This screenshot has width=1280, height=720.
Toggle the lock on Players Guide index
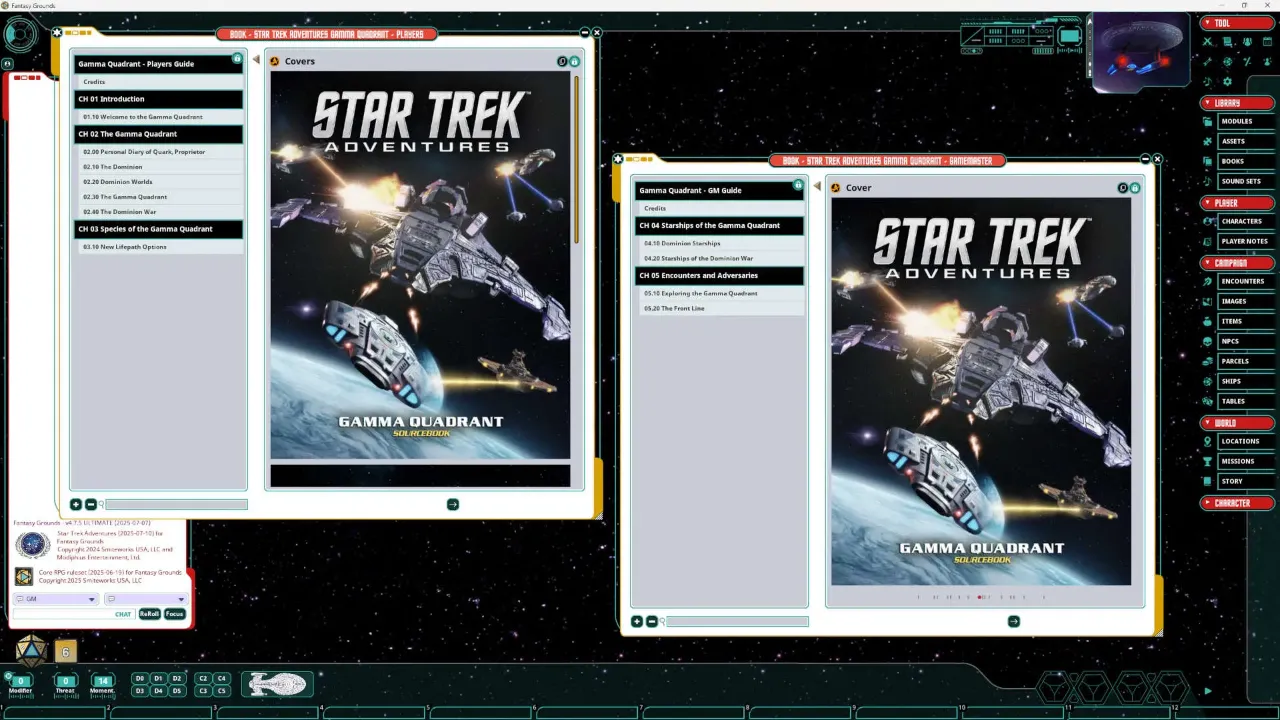pyautogui.click(x=237, y=59)
